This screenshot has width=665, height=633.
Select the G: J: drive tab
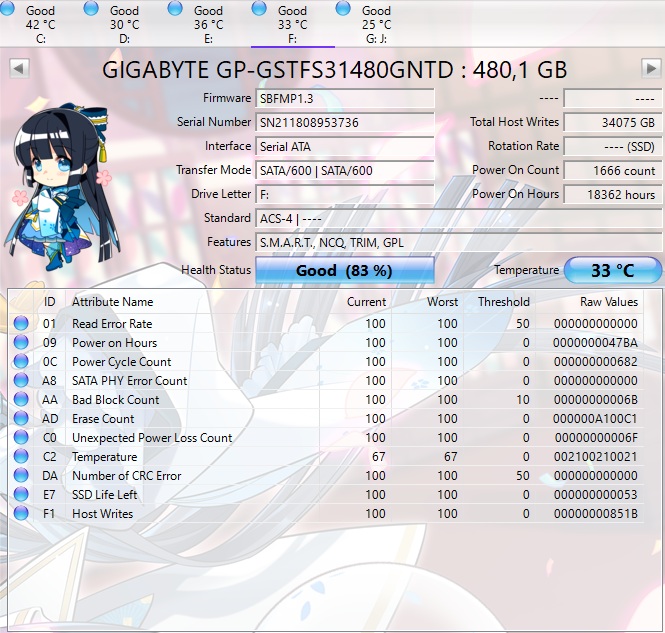point(376,24)
